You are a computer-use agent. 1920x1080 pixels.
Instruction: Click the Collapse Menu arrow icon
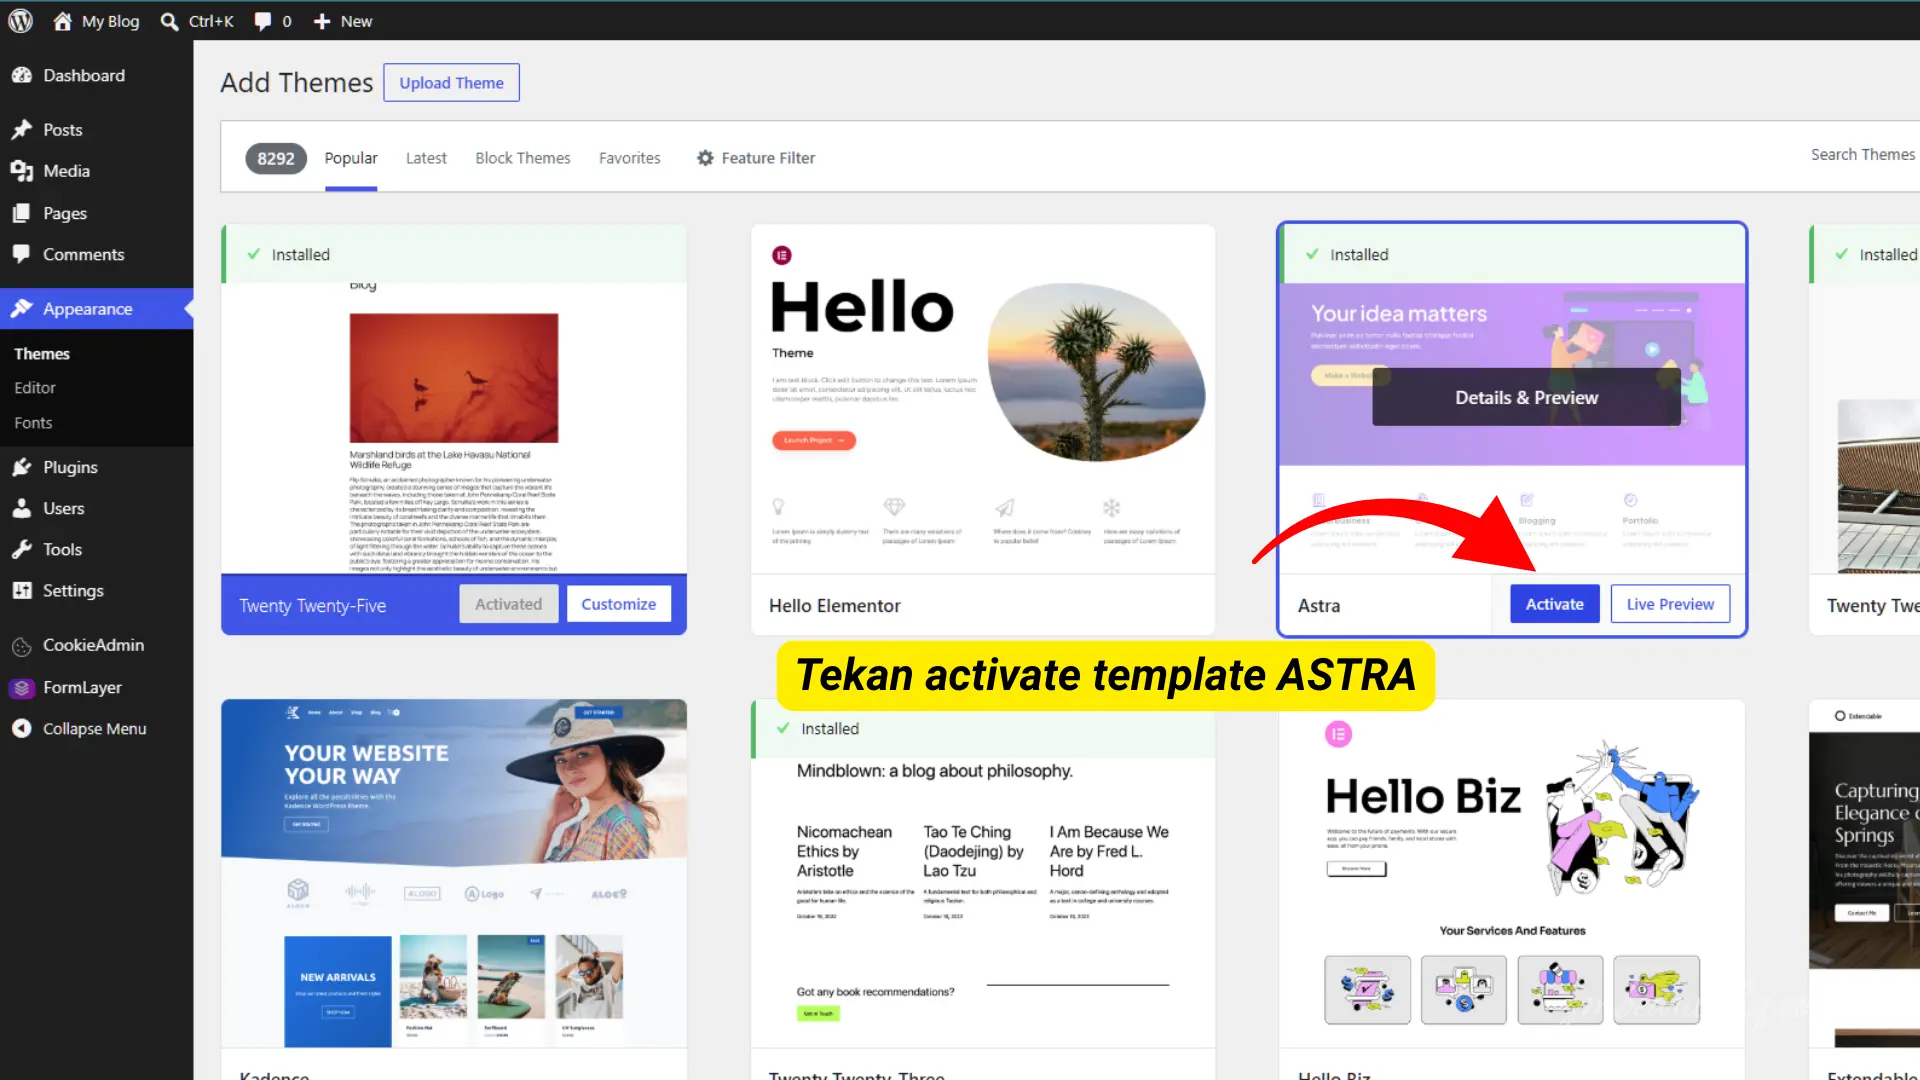(22, 729)
